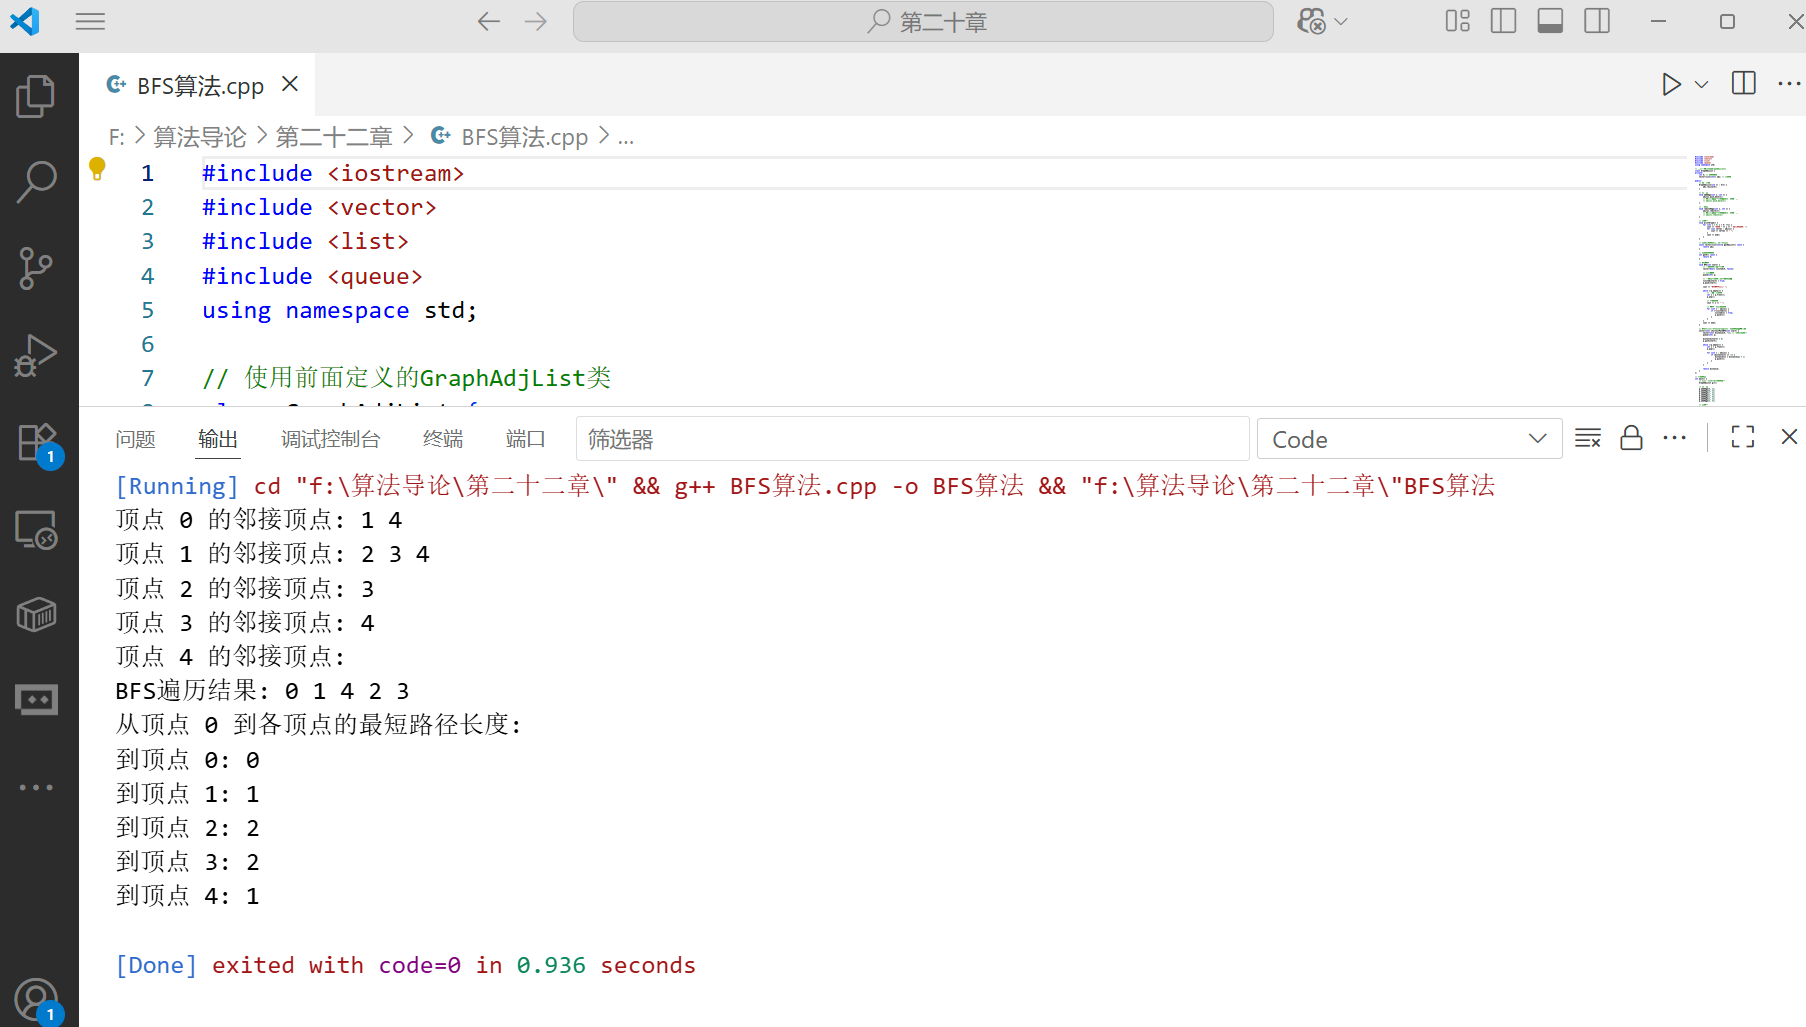The width and height of the screenshot is (1806, 1027).
Task: Click the code minimap
Action: click(x=1718, y=280)
